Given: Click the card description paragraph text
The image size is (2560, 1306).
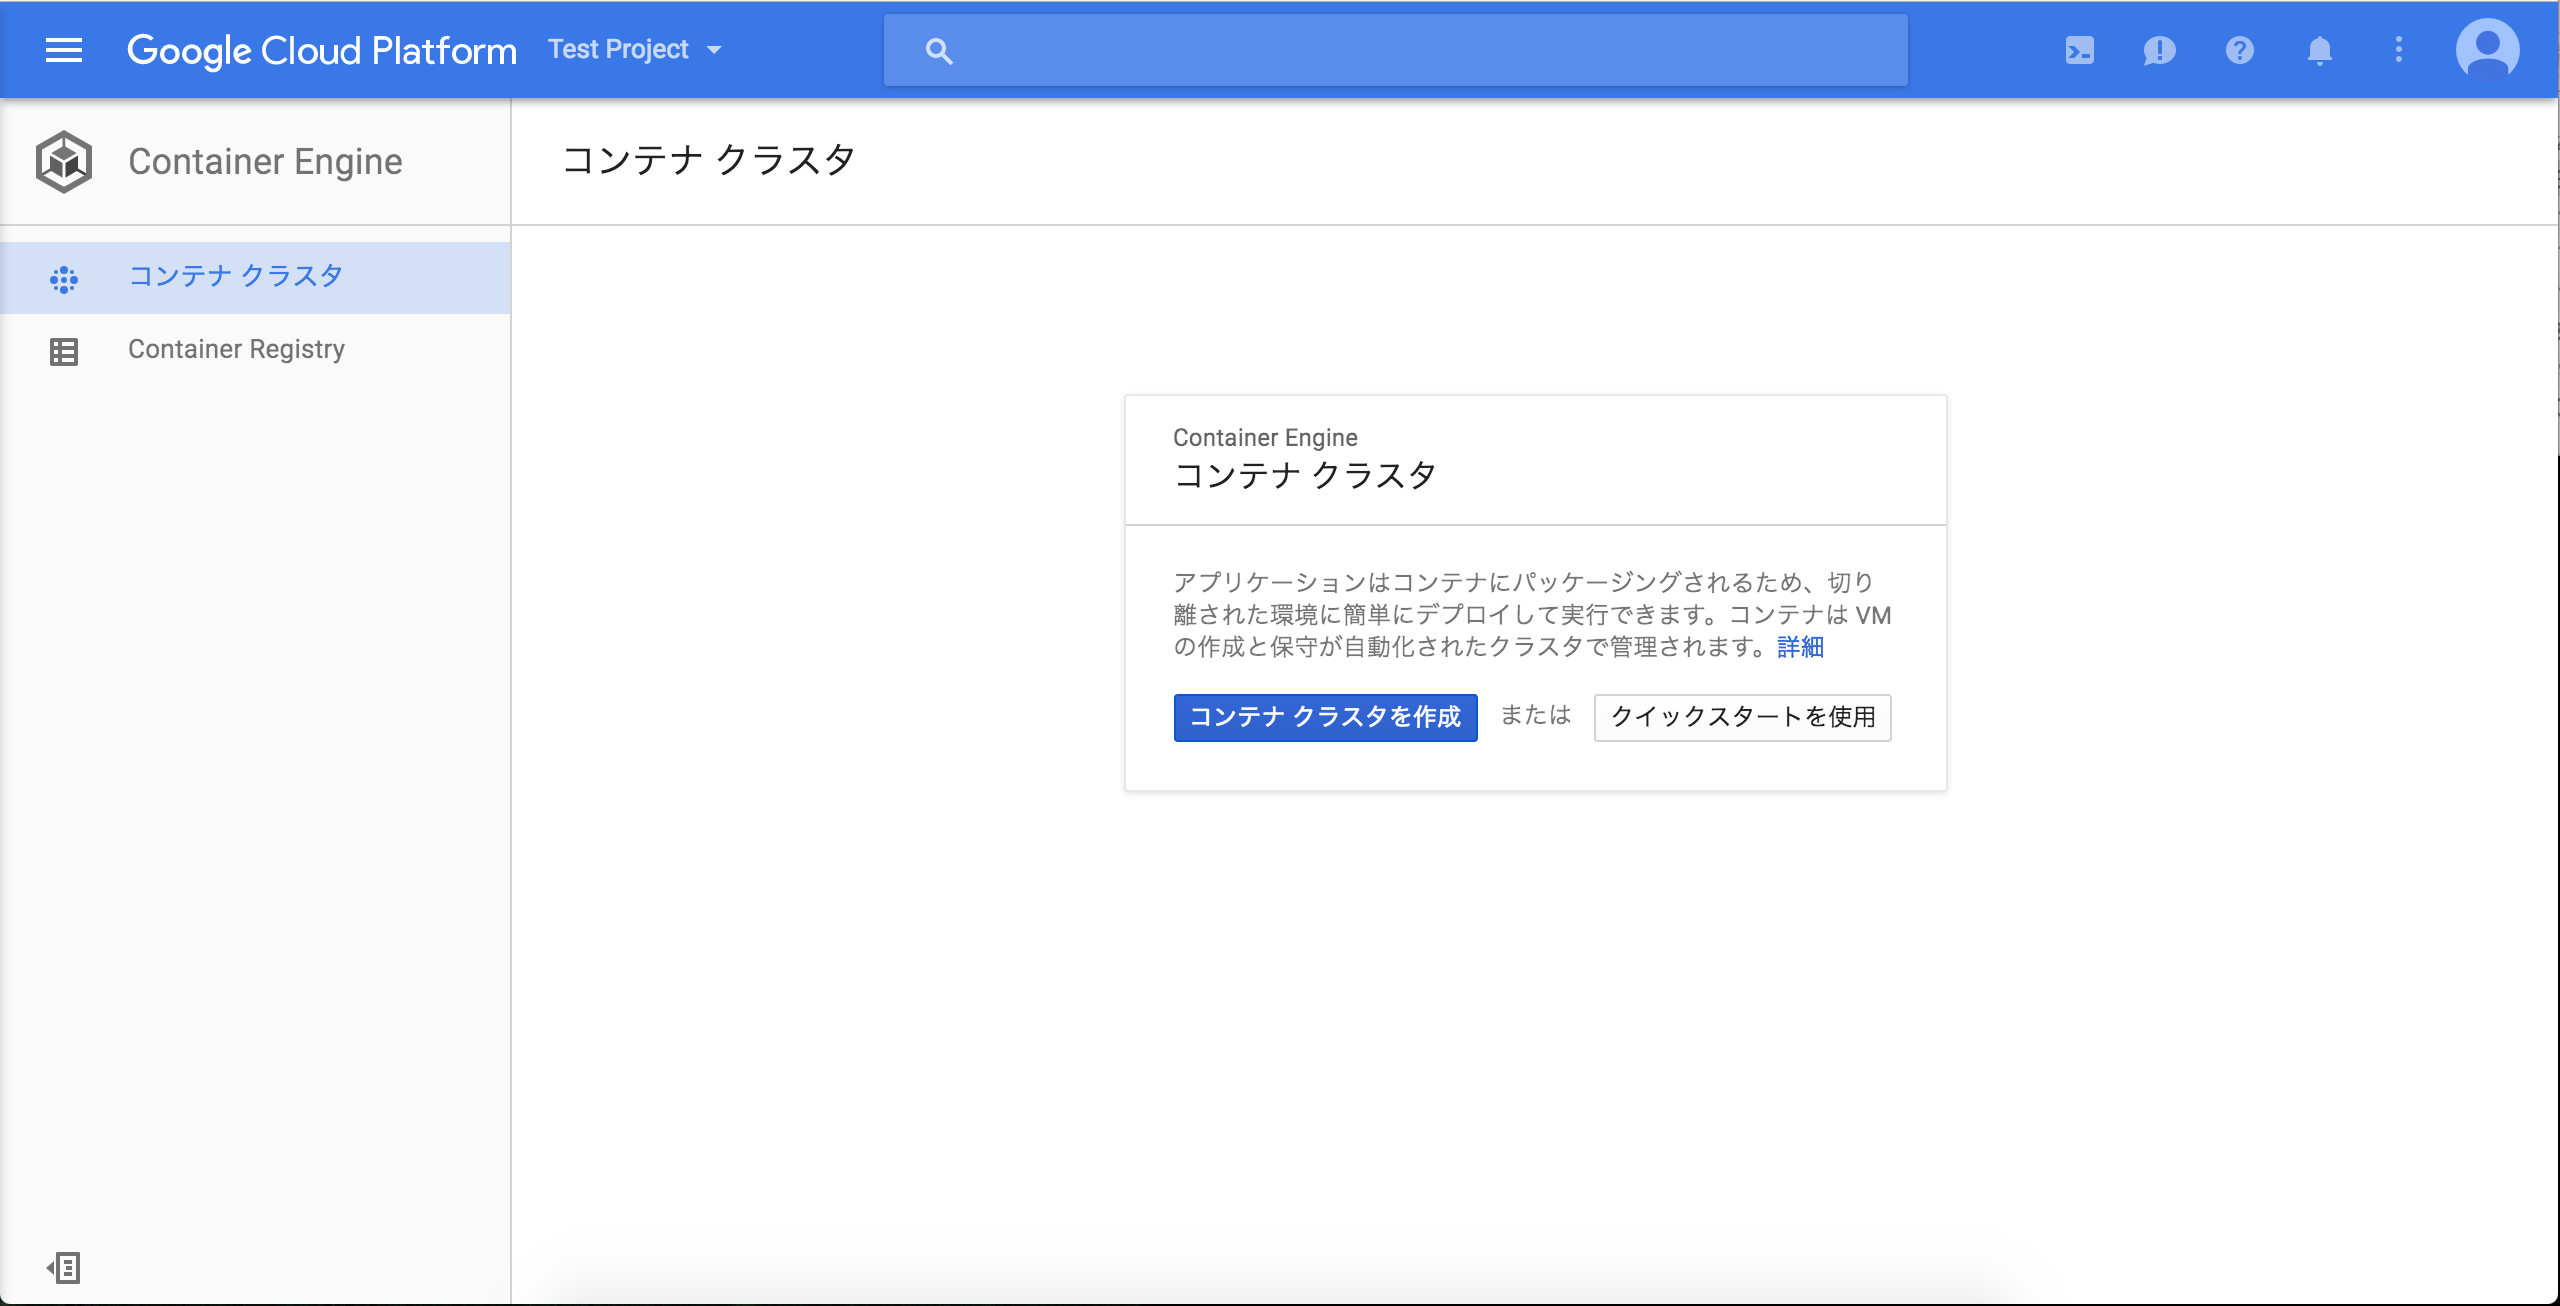Looking at the screenshot, I should (x=1532, y=615).
